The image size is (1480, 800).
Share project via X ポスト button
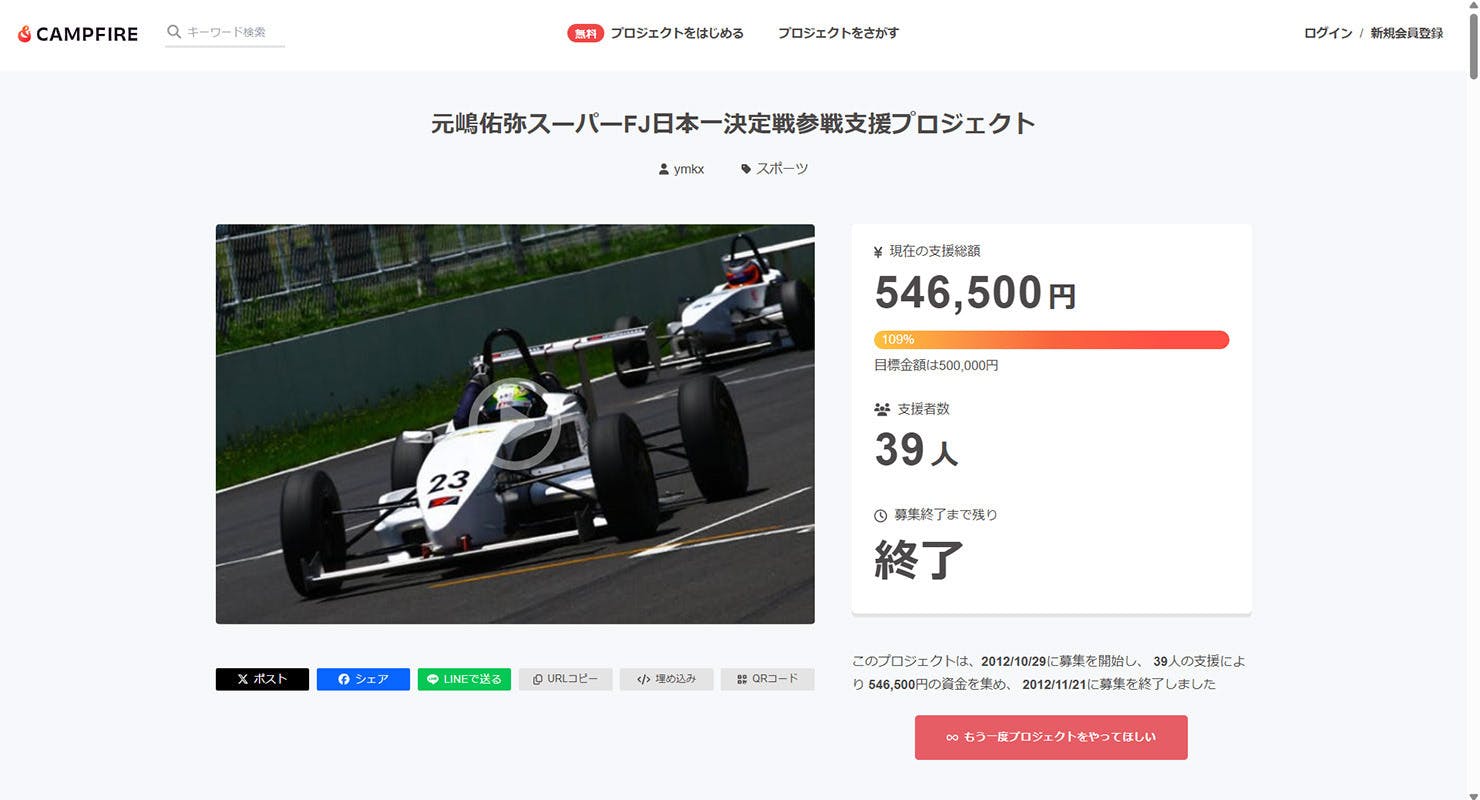pos(262,679)
